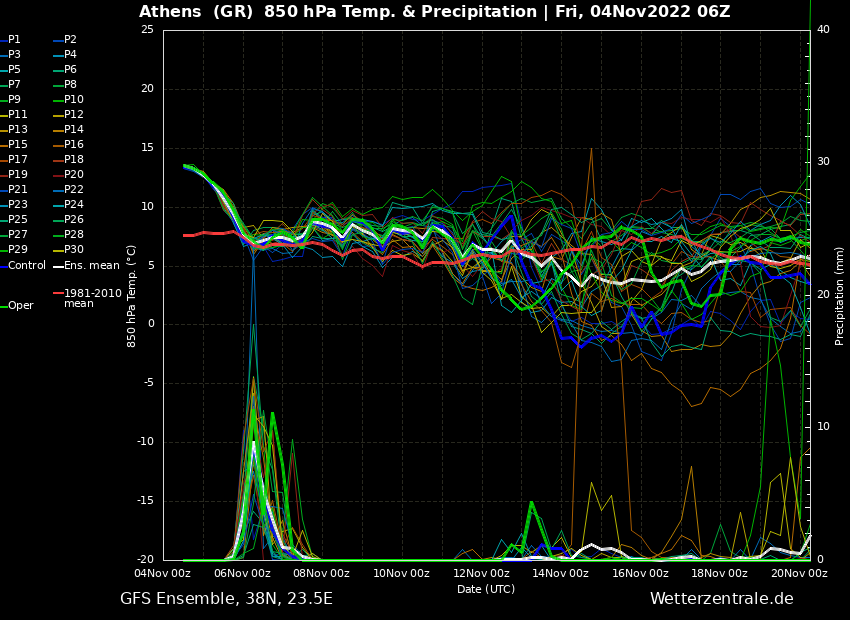Image resolution: width=850 pixels, height=620 pixels.
Task: Click the 08Nov 00z date label
Action: [x=323, y=573]
